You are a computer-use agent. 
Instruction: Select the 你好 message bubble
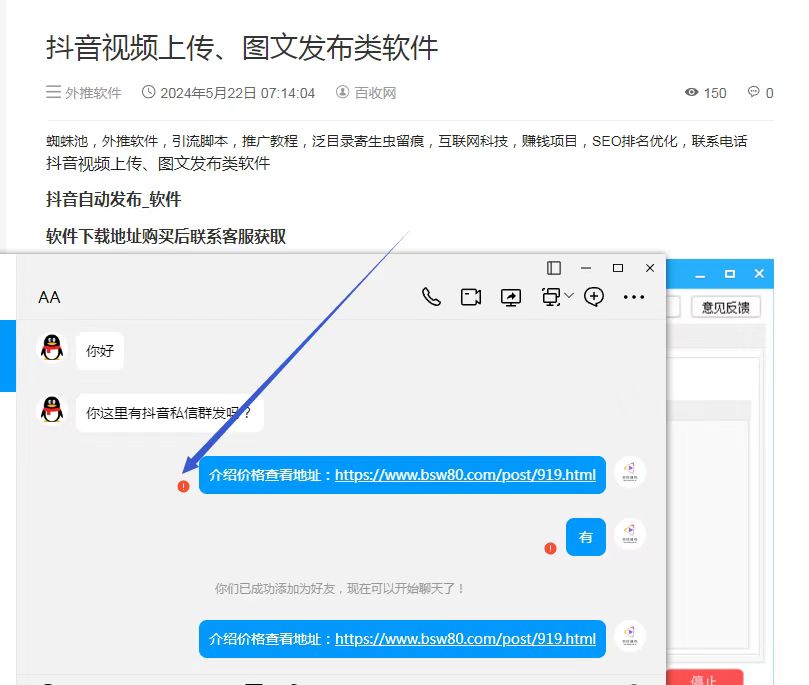[100, 351]
